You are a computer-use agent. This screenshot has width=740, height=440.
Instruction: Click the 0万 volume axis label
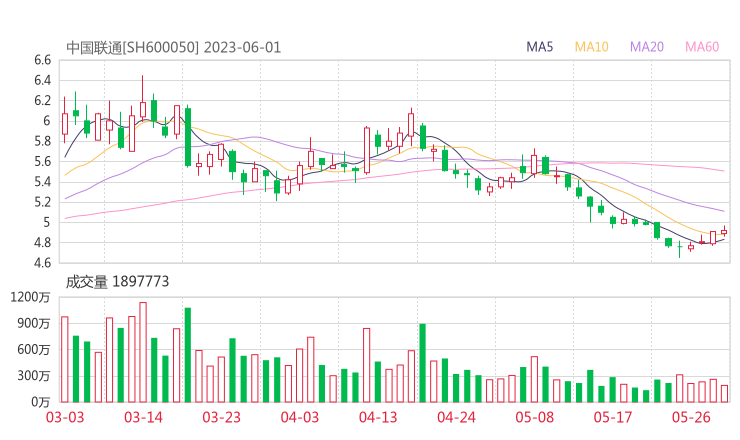[x=41, y=402]
